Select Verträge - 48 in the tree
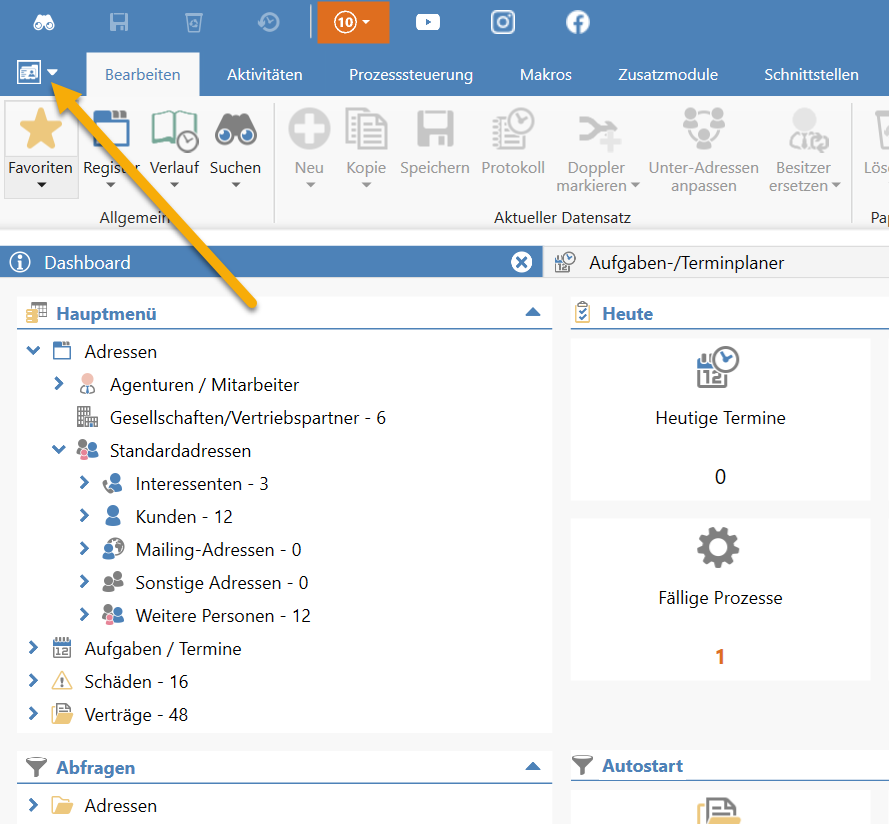The image size is (889, 824). (136, 715)
